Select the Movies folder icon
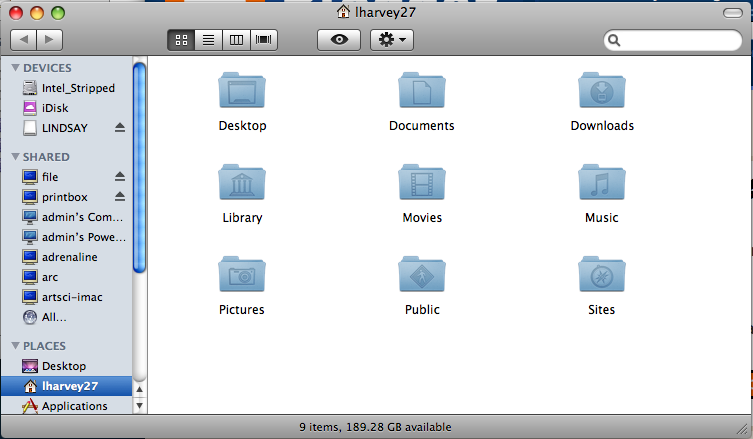This screenshot has height=439, width=753. 422,183
